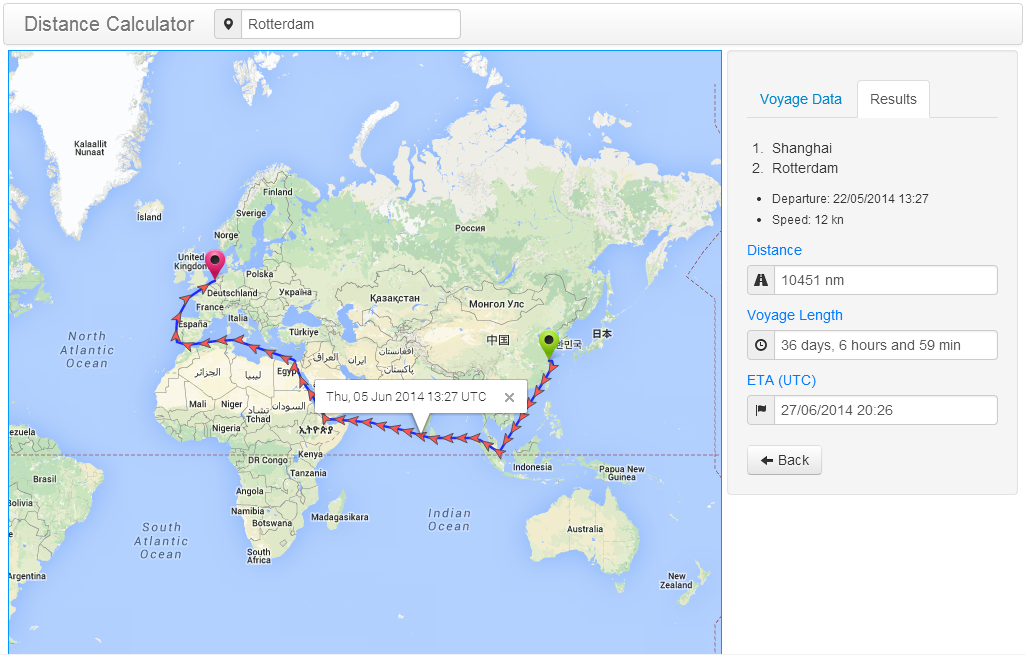Click the location pin icon in the search bar
The width and height of the screenshot is (1025, 655).
[x=229, y=24]
